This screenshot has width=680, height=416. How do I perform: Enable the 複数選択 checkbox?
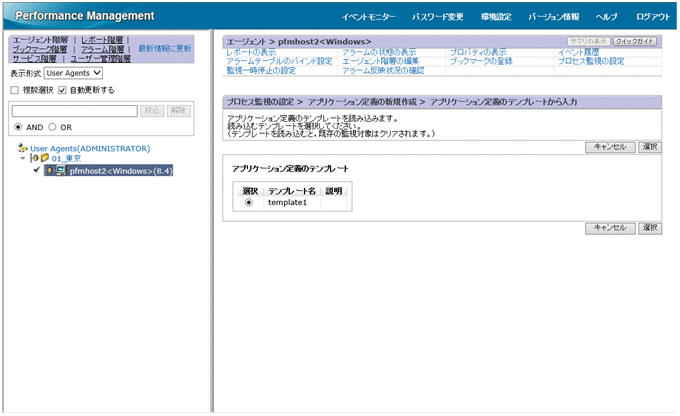[x=15, y=90]
